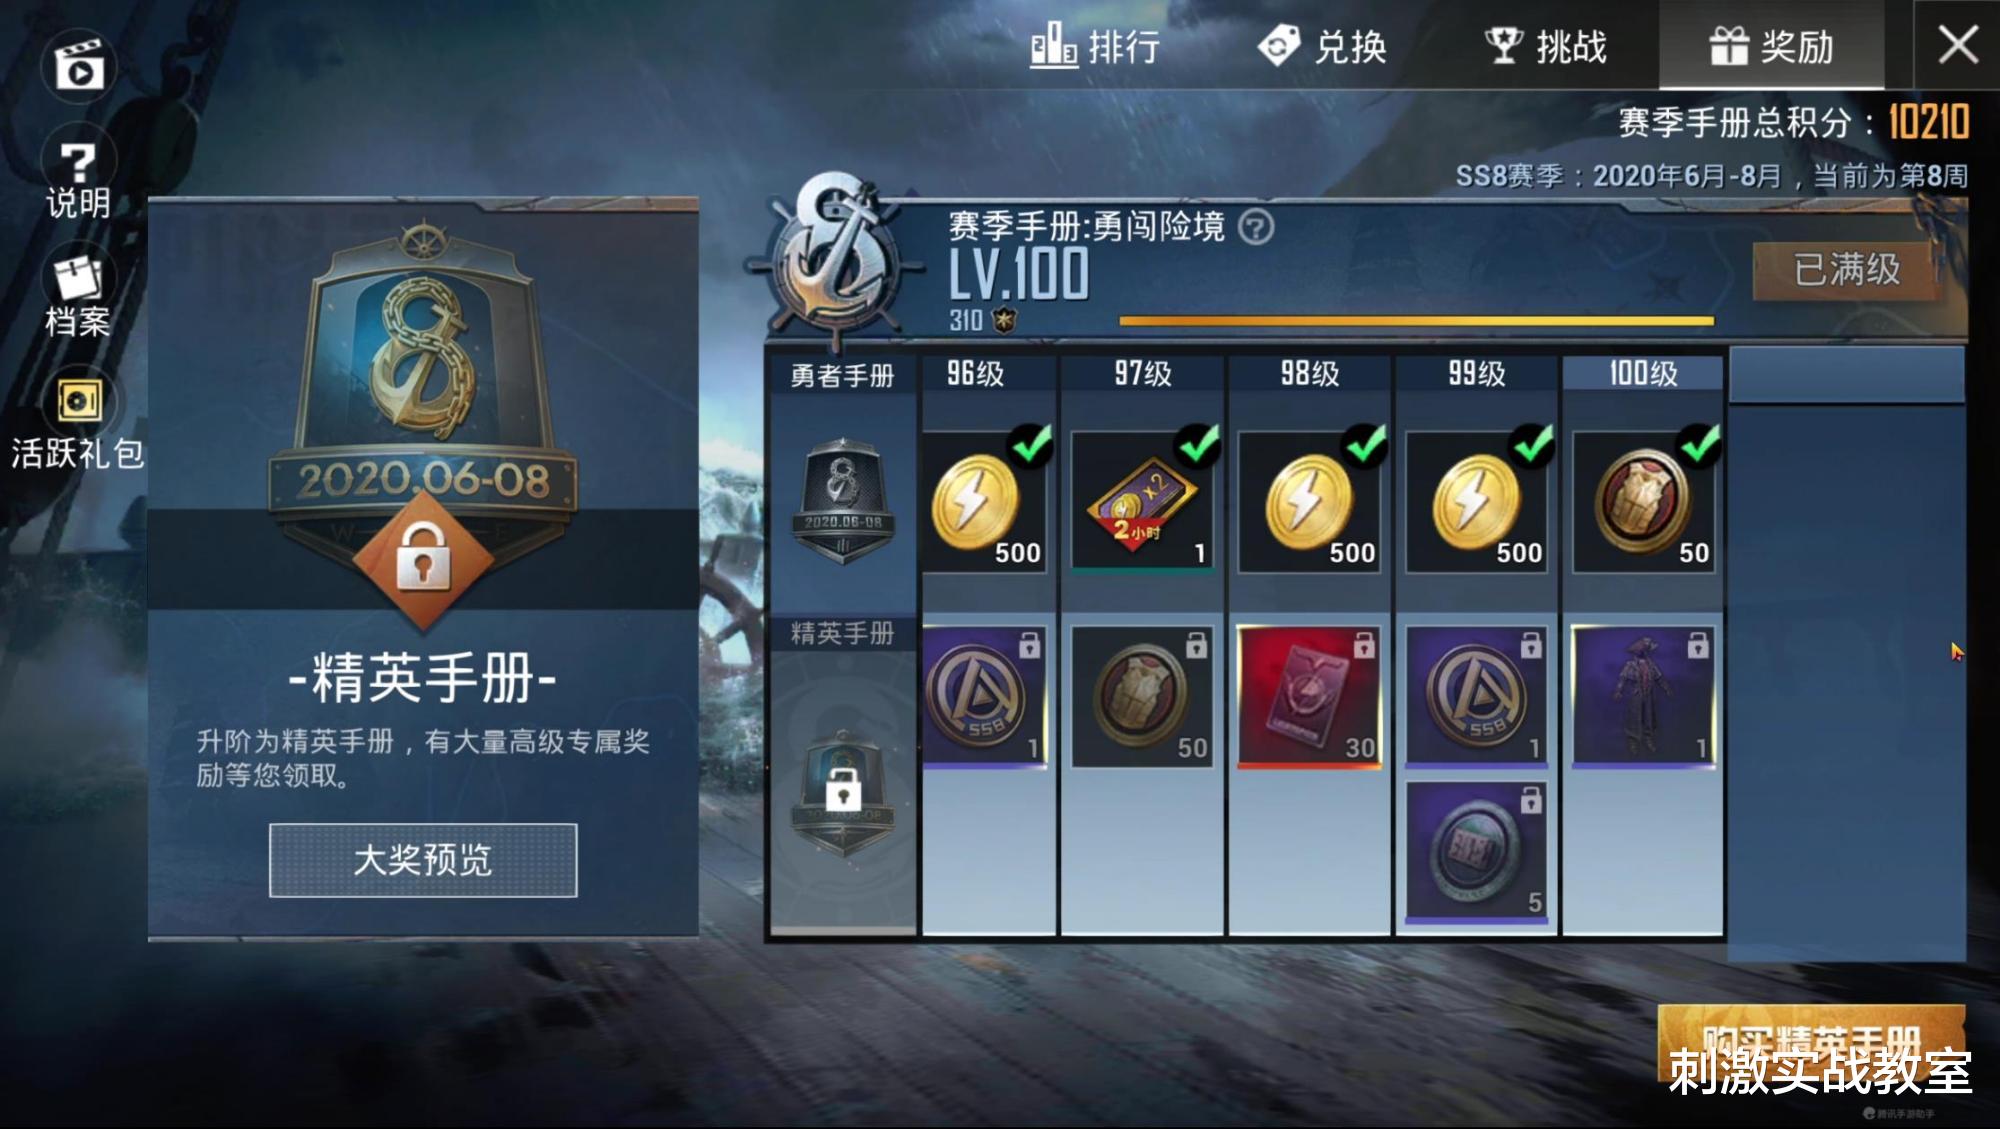The height and width of the screenshot is (1129, 2000).
Task: Select the level 97 double XP card reward
Action: pos(1141,502)
